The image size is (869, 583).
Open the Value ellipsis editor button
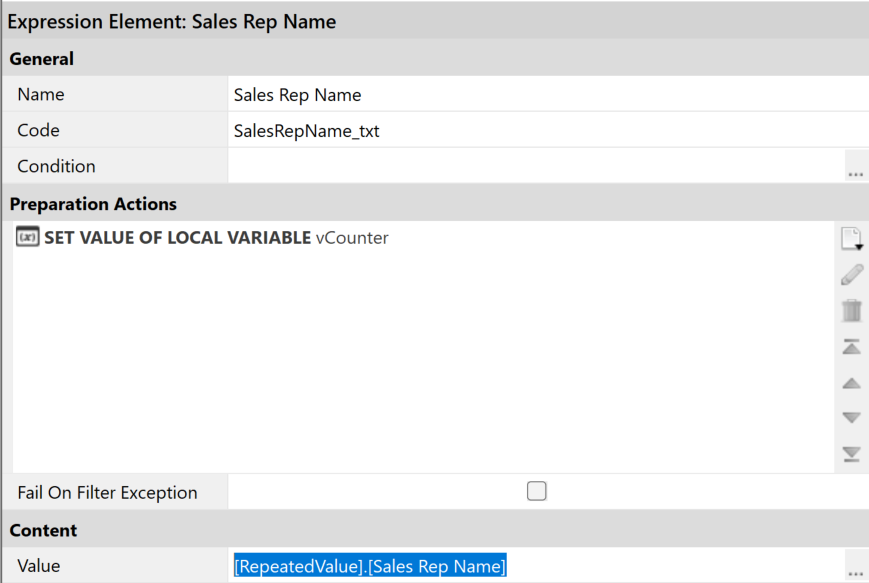855,567
